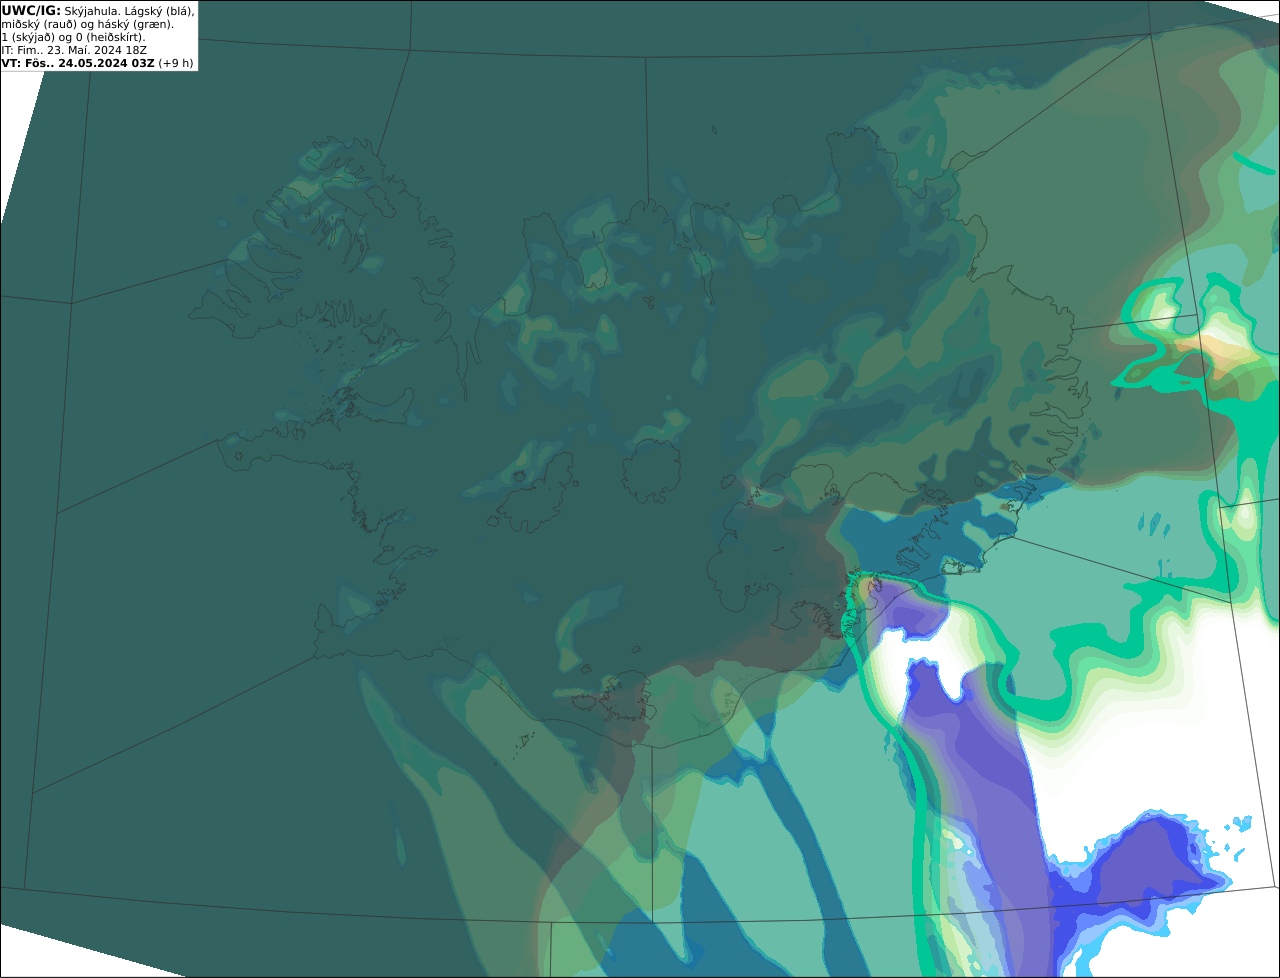Screen dimensions: 1280x978
Task: Click the word "Skýjahula." in the legend
Action: tap(93, 12)
